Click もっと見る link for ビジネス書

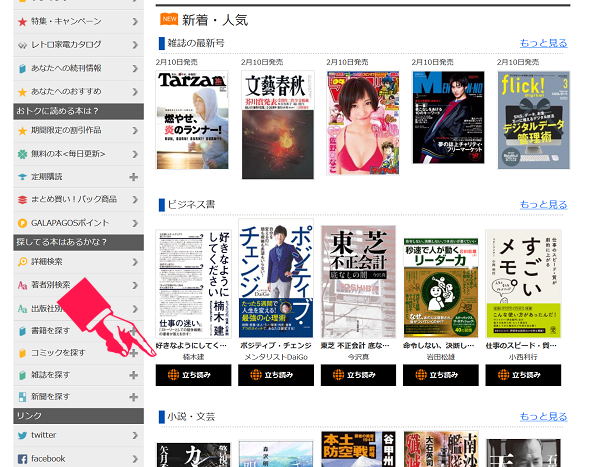tap(543, 205)
